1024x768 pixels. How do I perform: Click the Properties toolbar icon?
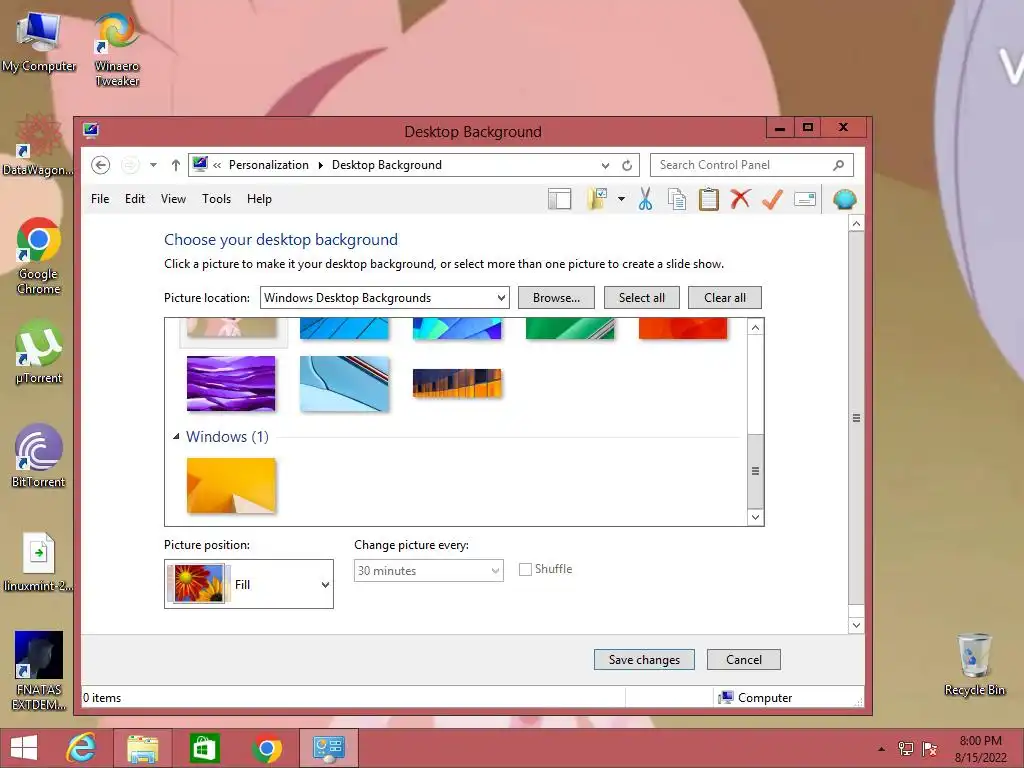(x=805, y=199)
